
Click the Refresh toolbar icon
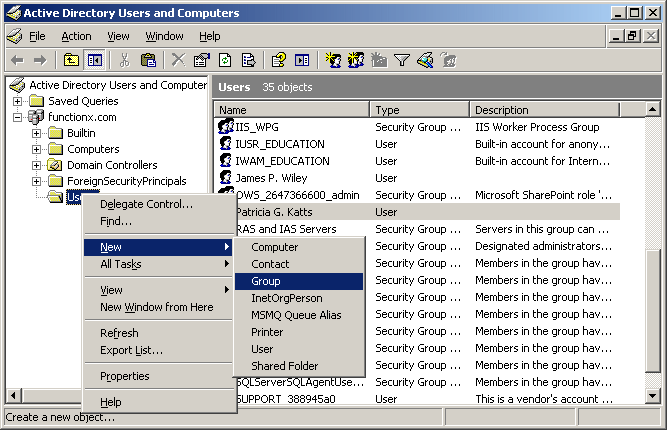tap(225, 60)
